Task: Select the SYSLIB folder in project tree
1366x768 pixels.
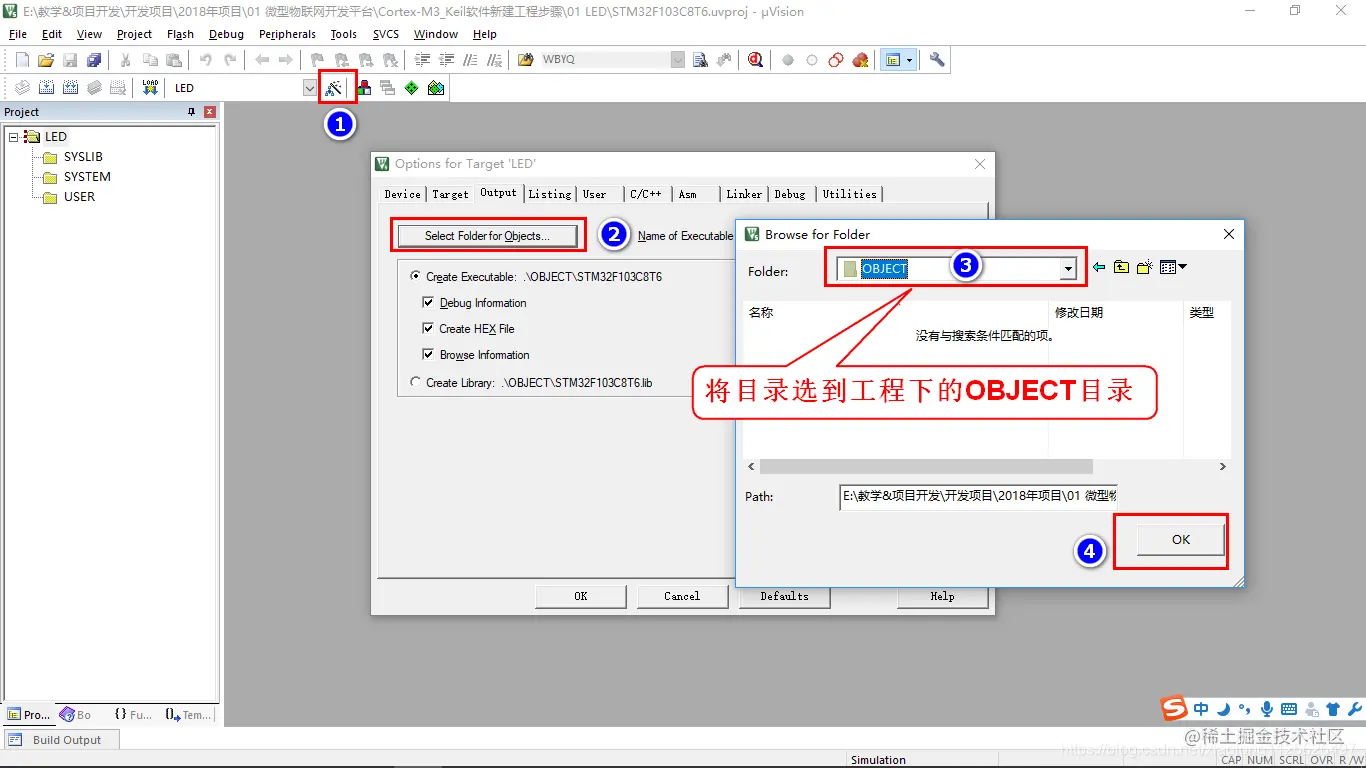Action: click(83, 157)
